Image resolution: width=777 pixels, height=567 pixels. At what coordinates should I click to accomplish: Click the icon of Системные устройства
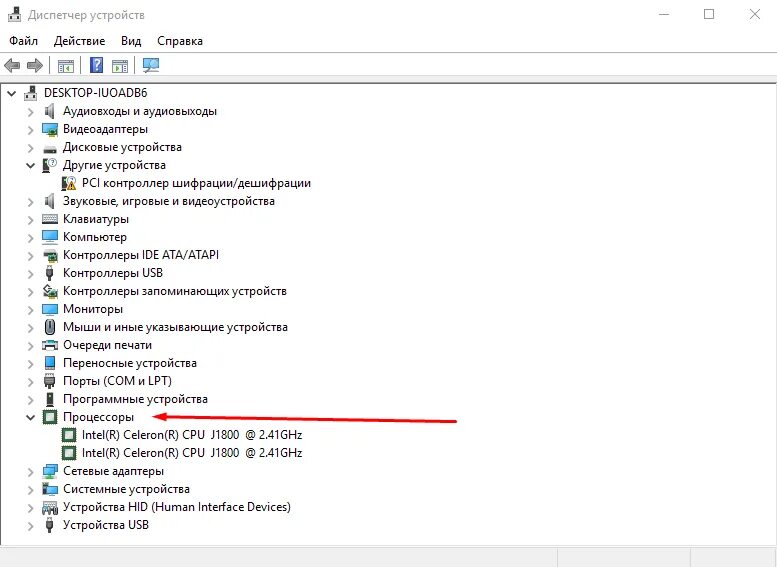[50, 489]
